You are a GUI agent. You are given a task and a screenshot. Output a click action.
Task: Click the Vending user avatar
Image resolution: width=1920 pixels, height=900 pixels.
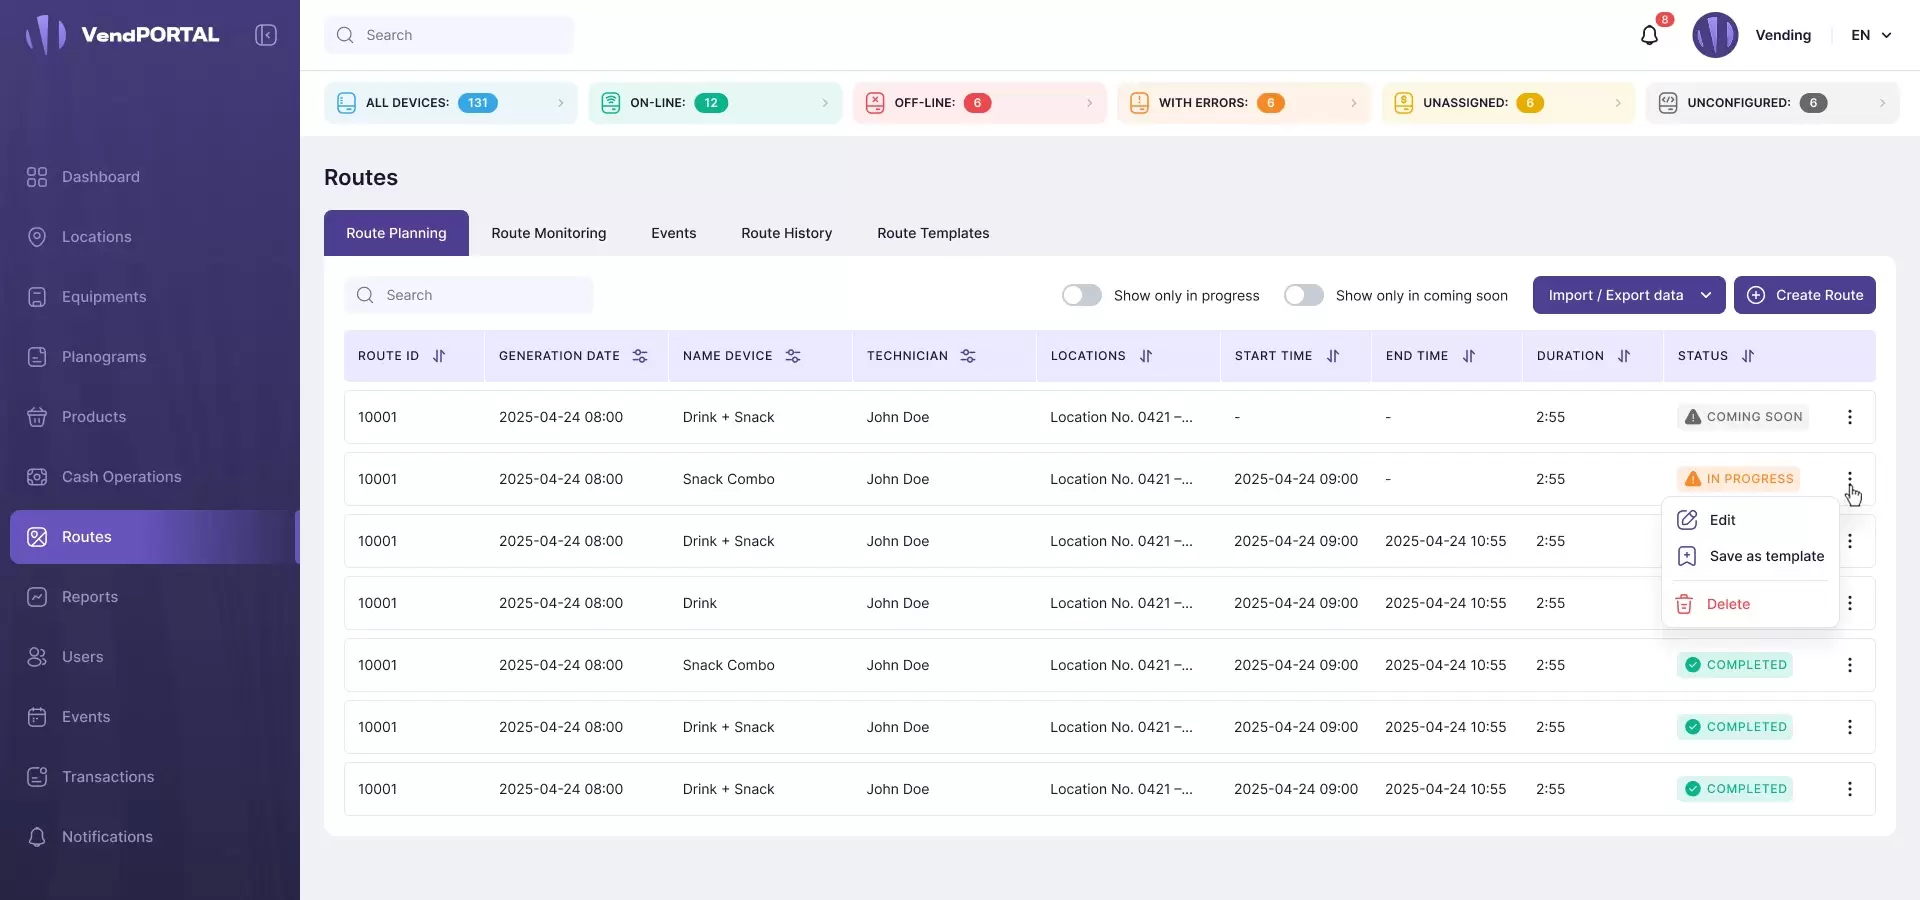point(1715,35)
